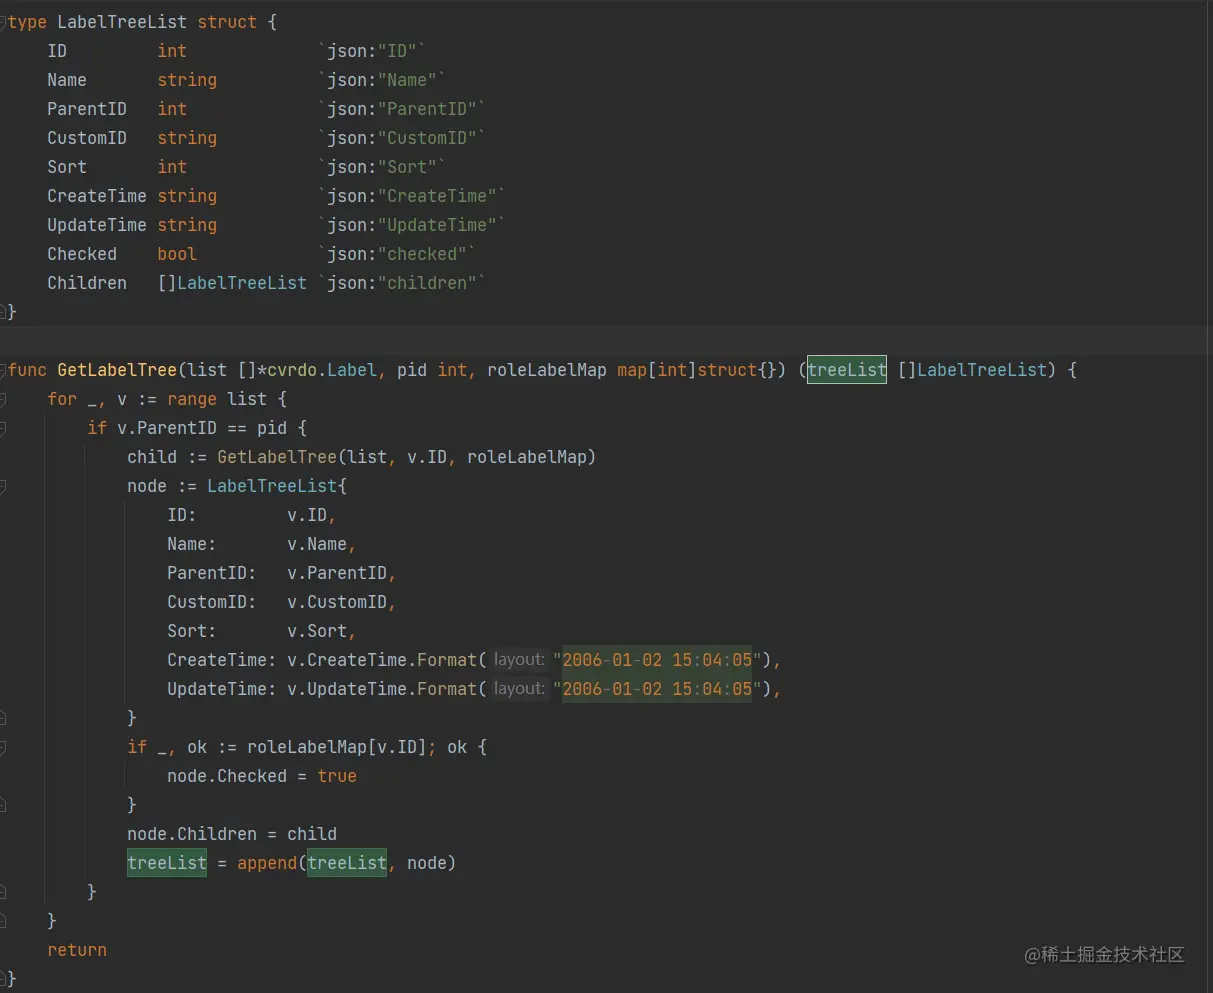Click the 'layout:' hint on the UpdateTime line
The height and width of the screenshot is (993, 1213).
tap(519, 689)
